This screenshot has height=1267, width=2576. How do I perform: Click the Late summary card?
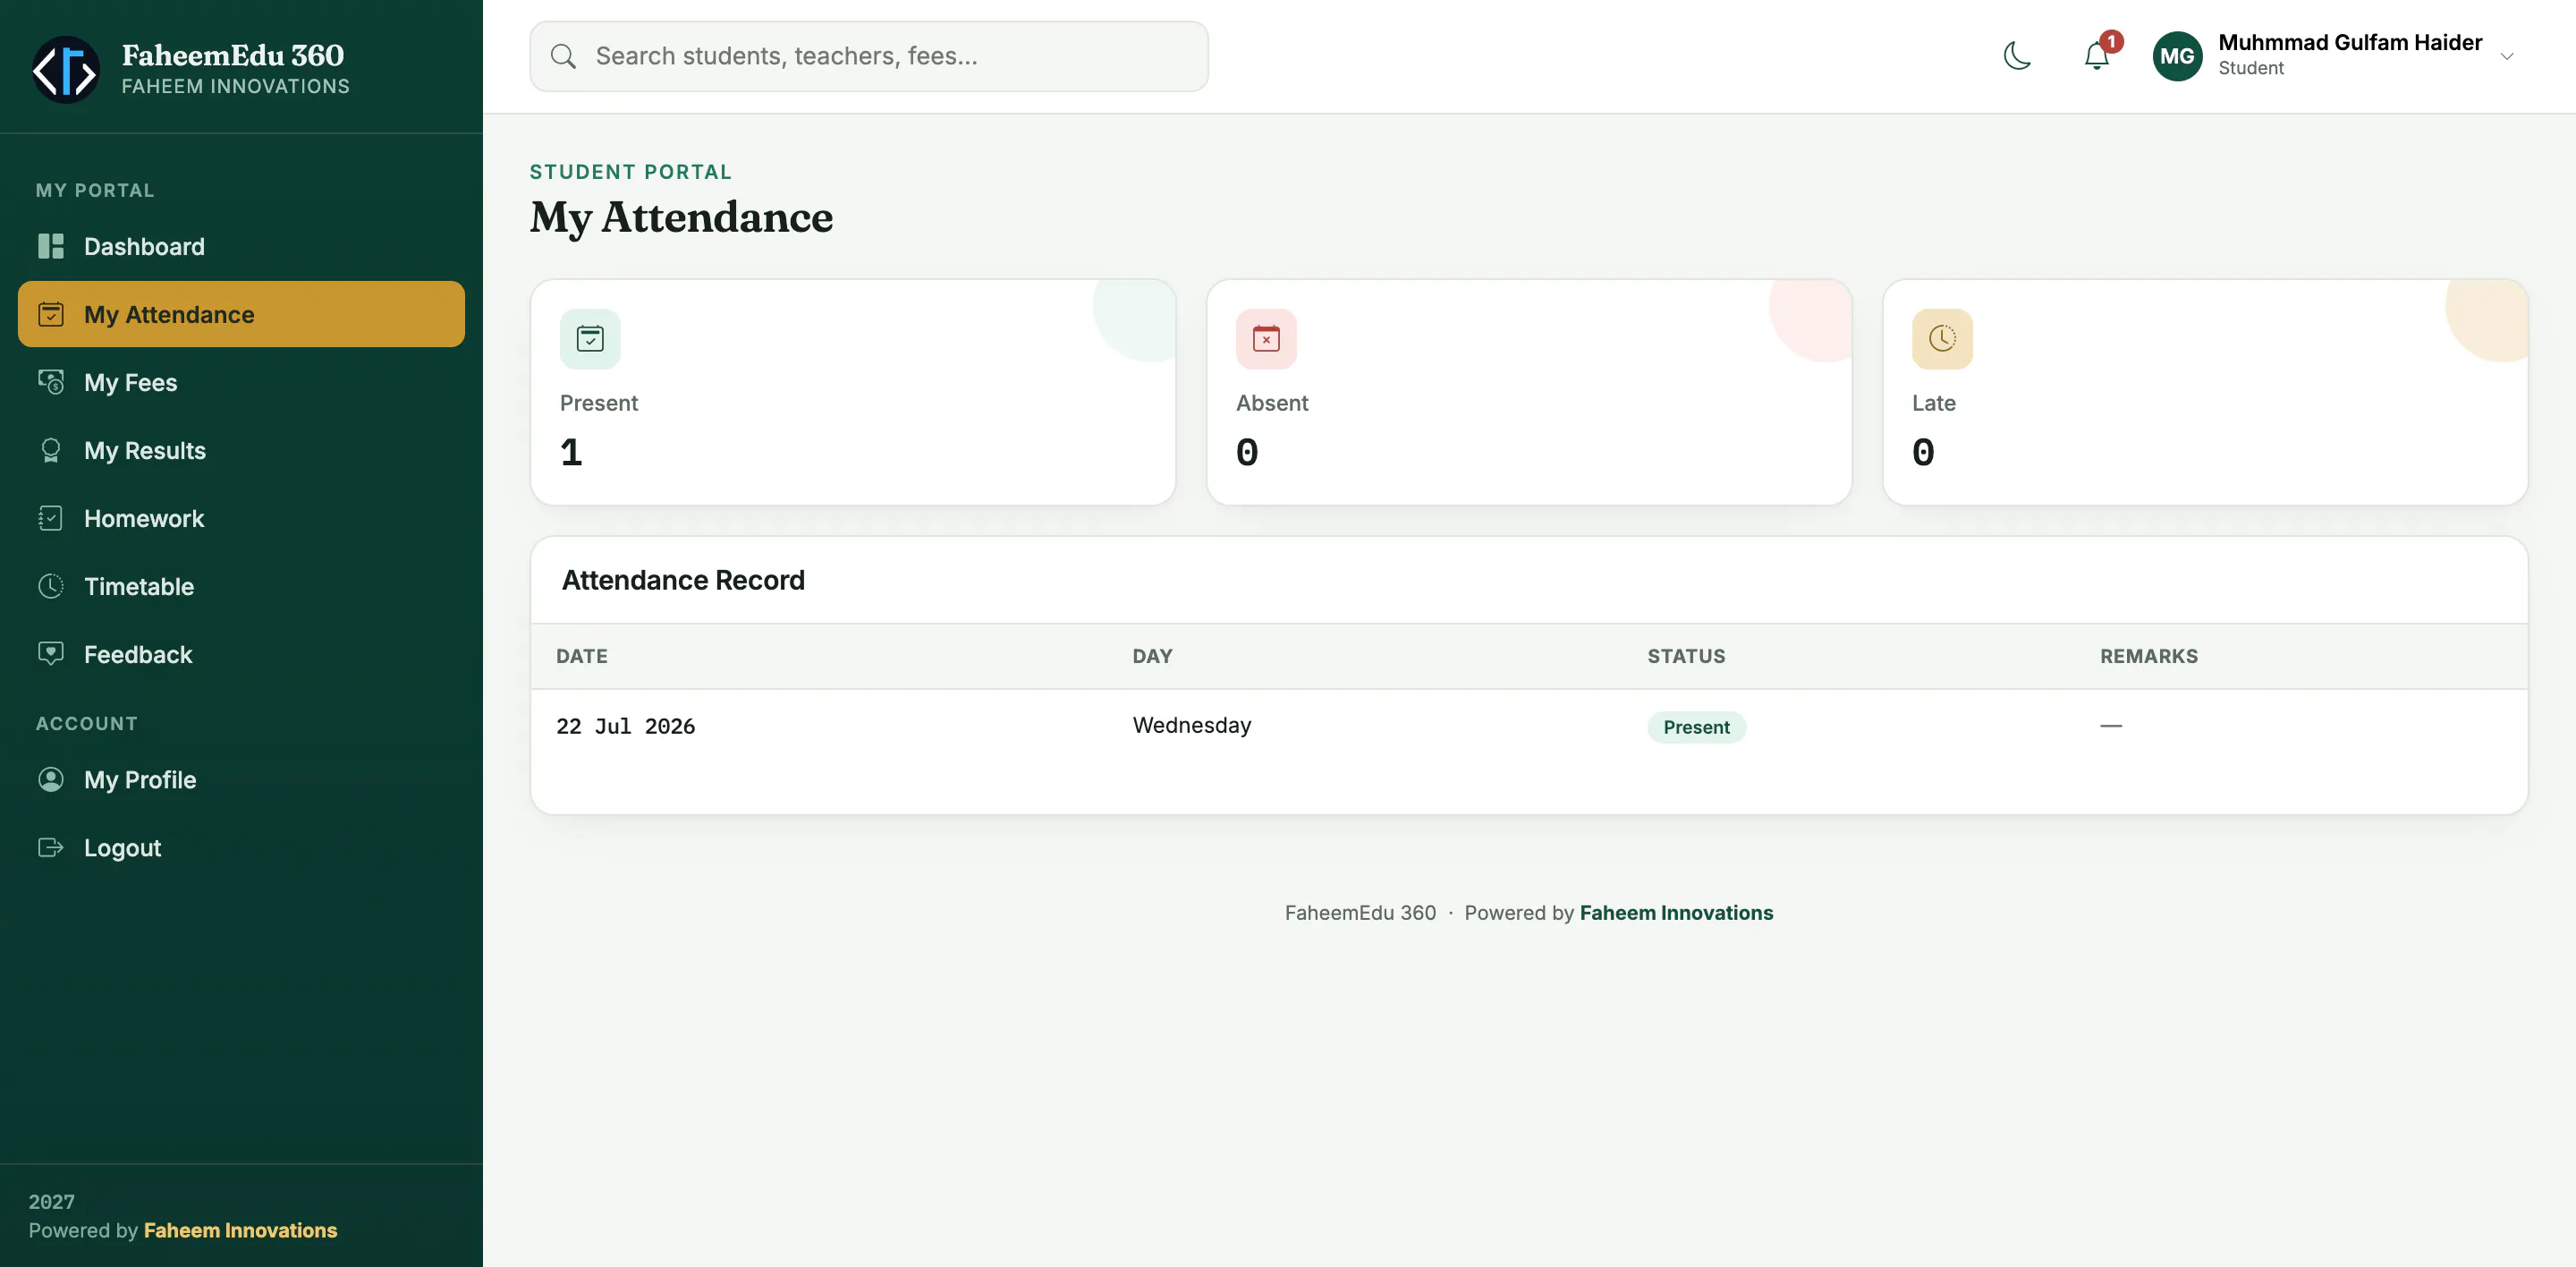(2205, 392)
